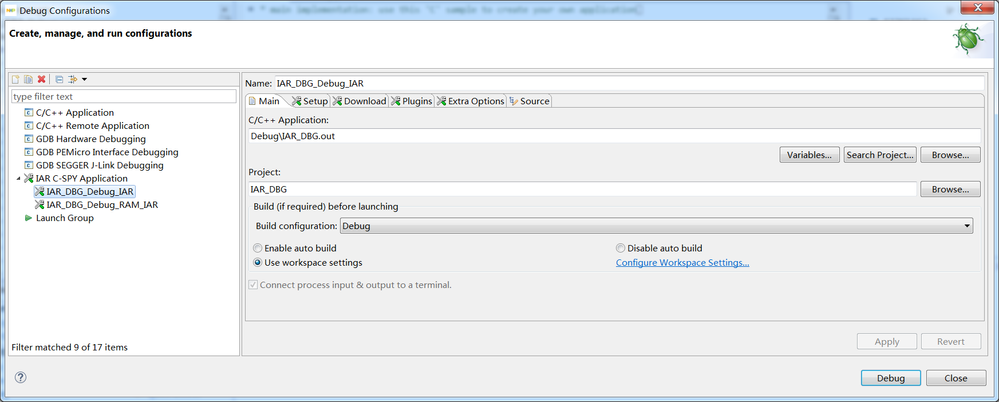Switch to the Main tab

pyautogui.click(x=264, y=101)
